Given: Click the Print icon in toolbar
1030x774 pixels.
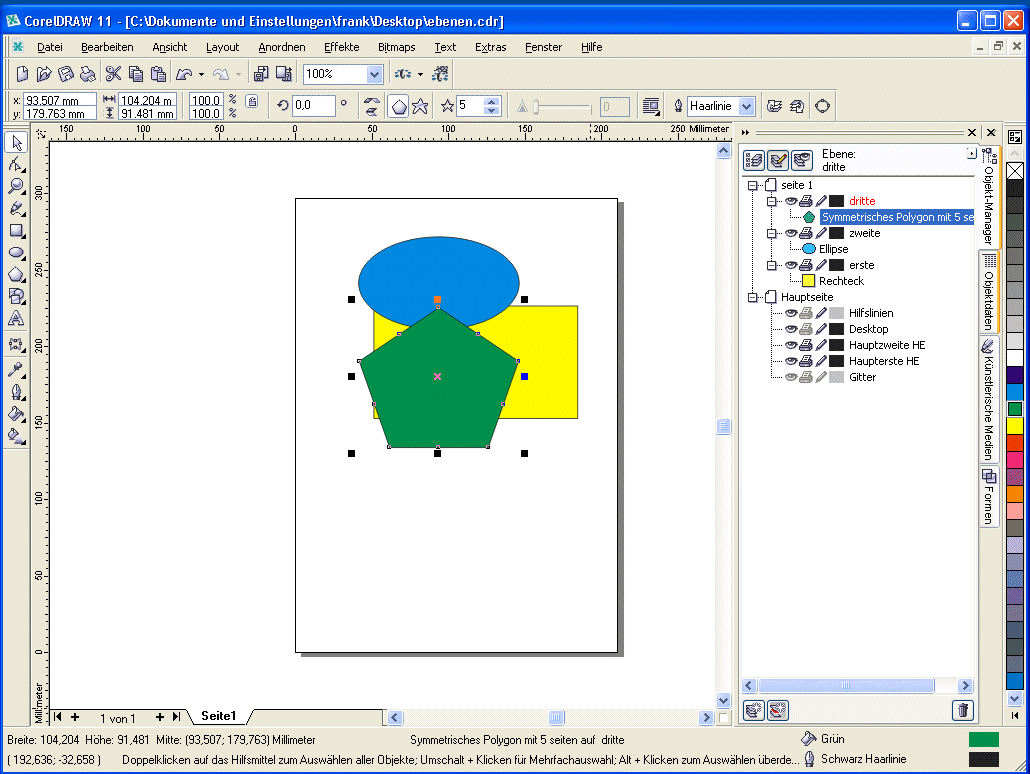Looking at the screenshot, I should [x=88, y=74].
